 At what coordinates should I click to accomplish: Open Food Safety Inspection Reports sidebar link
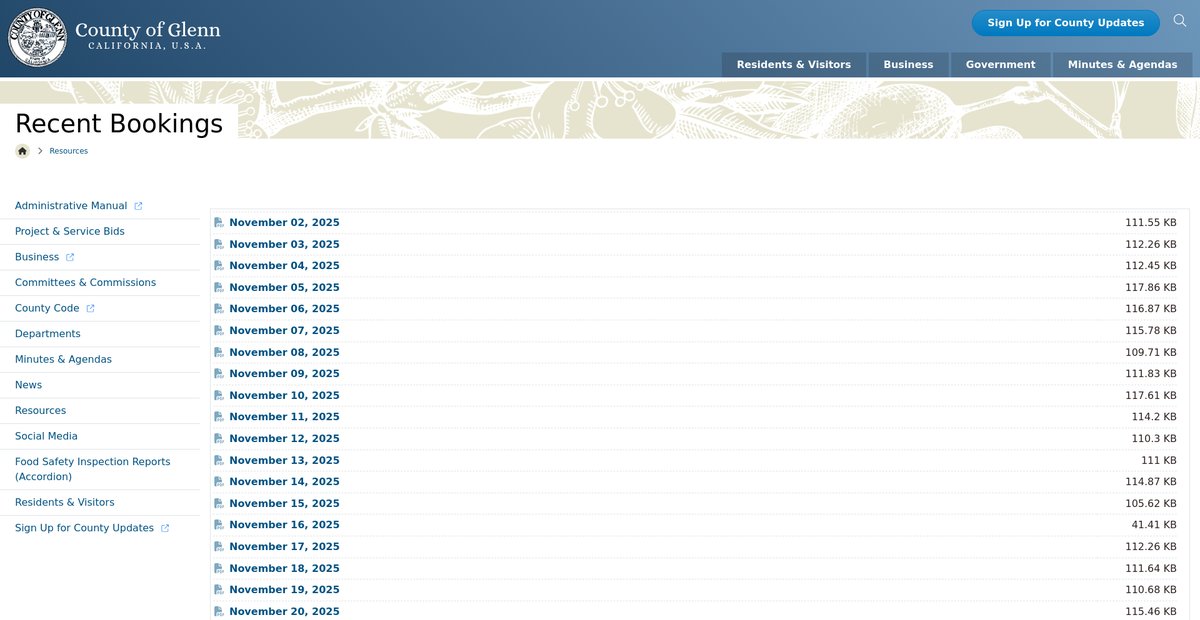[92, 469]
